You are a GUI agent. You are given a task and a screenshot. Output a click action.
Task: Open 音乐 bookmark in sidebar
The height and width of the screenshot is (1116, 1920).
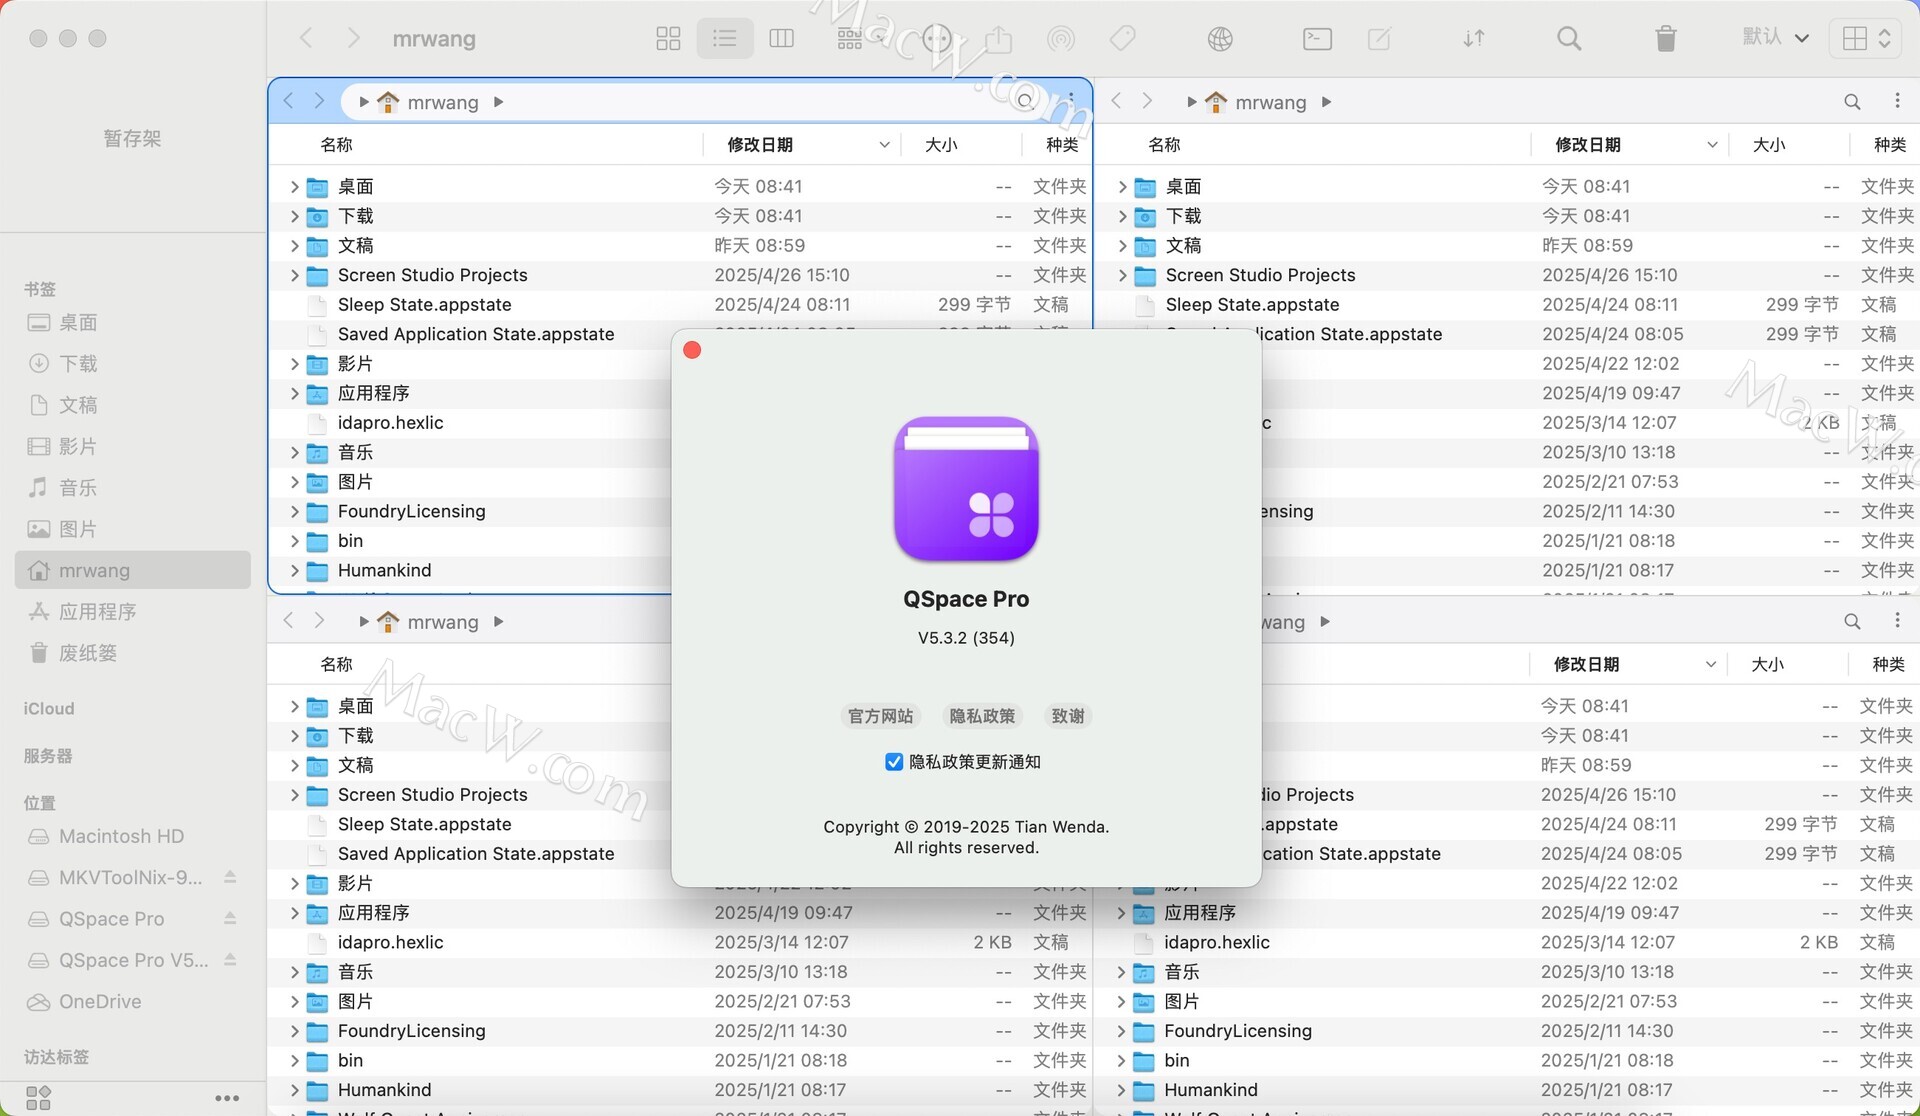click(132, 487)
